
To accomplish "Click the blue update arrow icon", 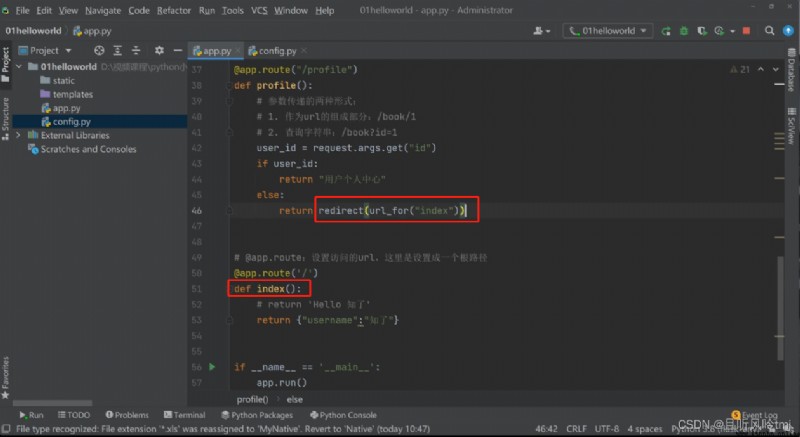I will pyautogui.click(x=788, y=31).
